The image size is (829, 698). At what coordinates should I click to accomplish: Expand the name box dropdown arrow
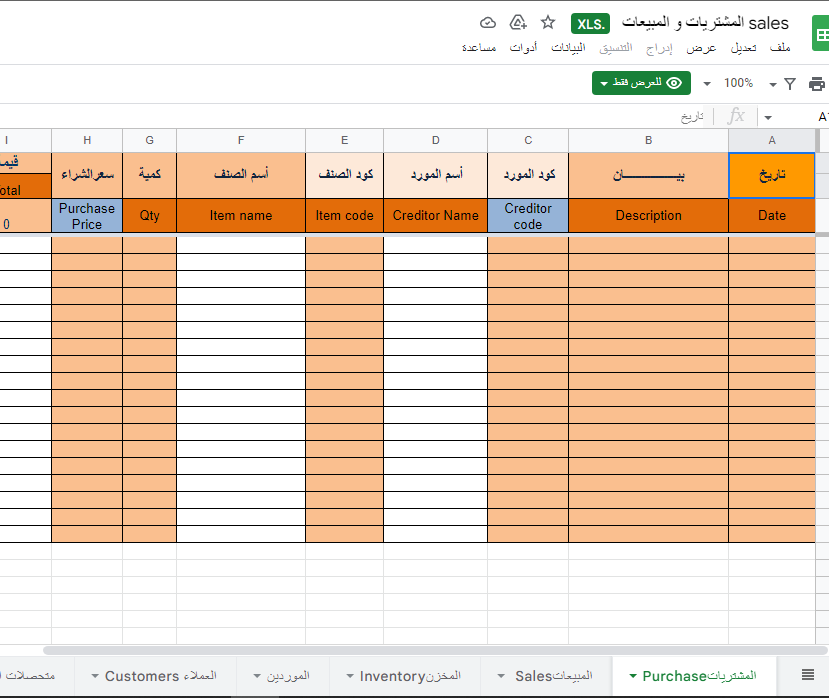(x=767, y=117)
